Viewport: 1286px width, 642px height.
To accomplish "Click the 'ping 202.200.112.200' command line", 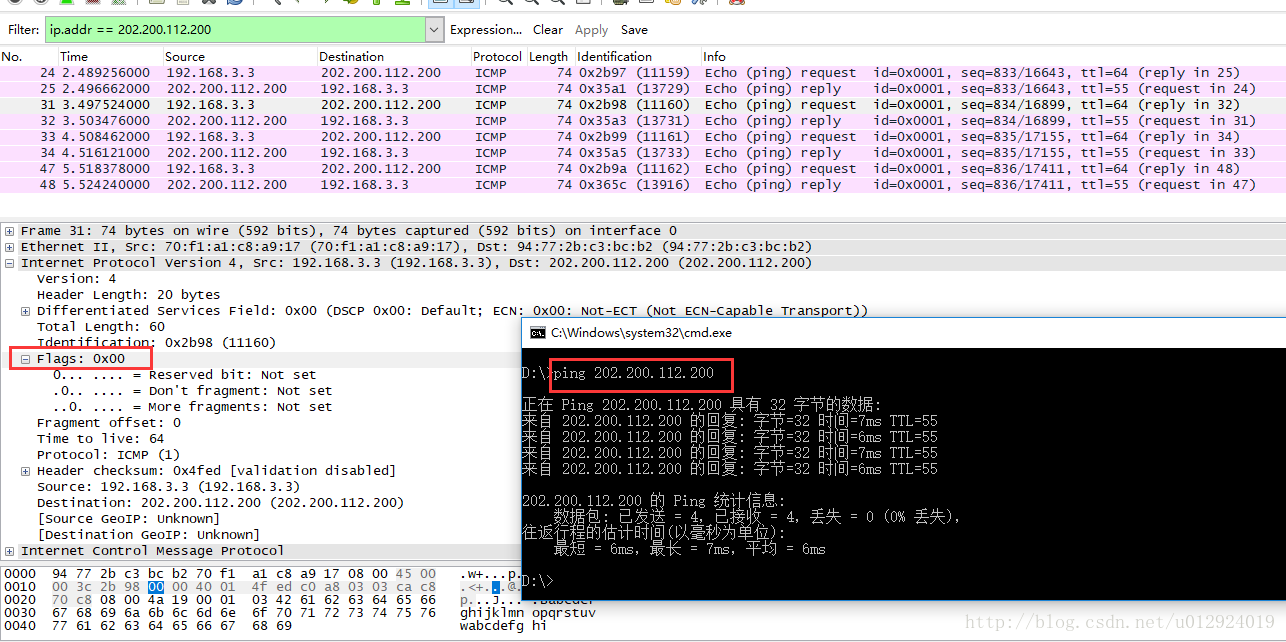I will [x=634, y=373].
